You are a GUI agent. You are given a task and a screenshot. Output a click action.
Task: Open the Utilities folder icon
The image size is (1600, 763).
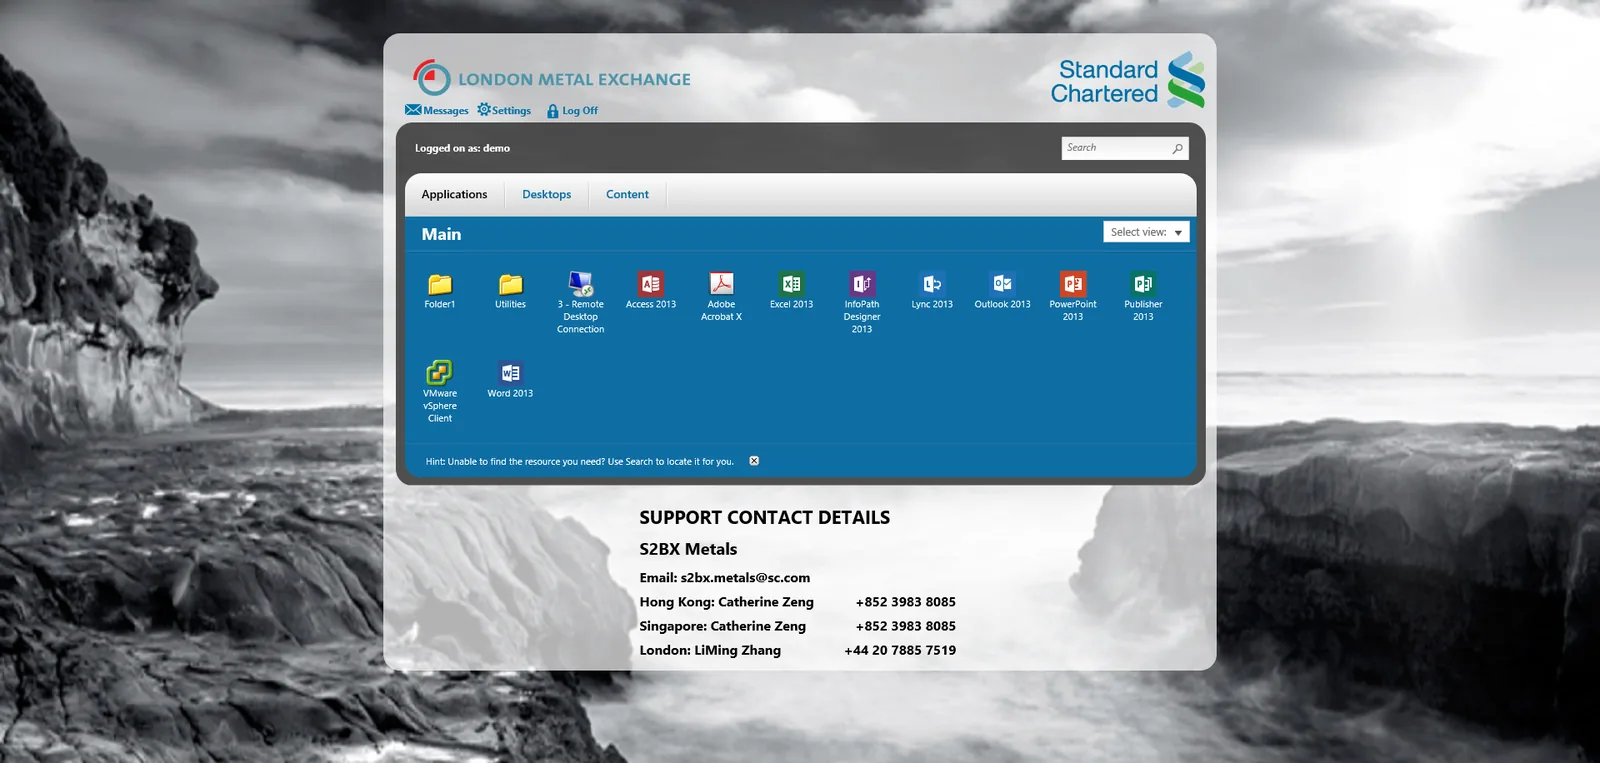510,285
